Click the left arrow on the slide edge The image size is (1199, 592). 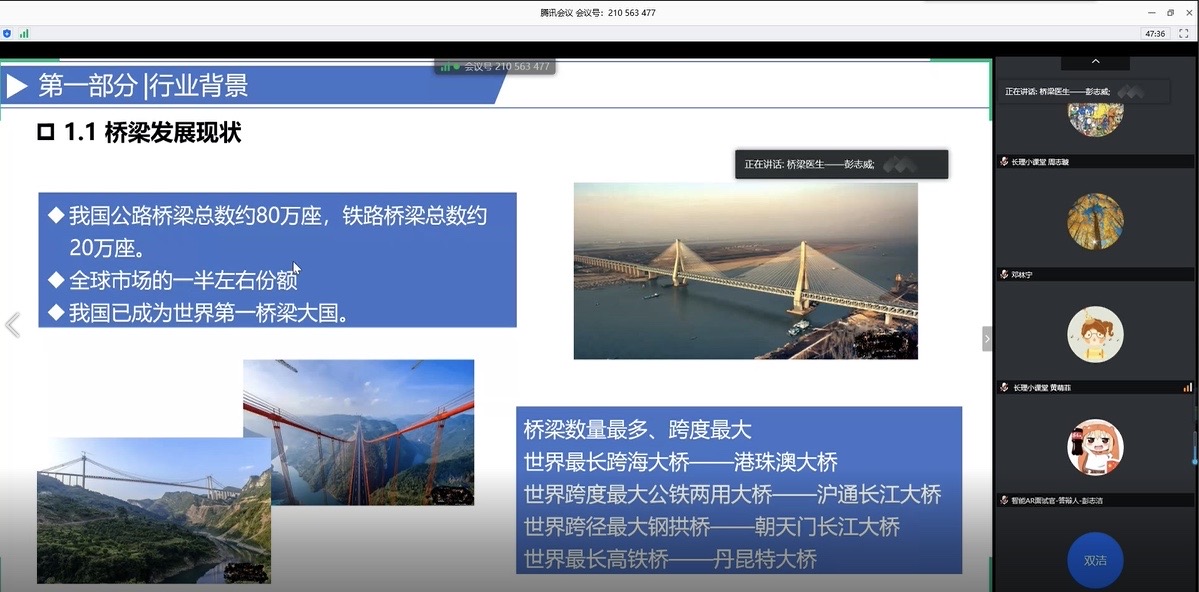12,325
